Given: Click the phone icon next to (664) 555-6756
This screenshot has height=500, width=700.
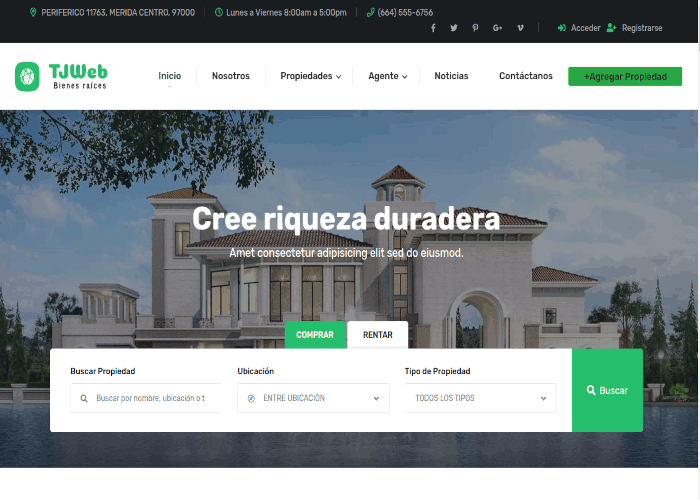Looking at the screenshot, I should pyautogui.click(x=371, y=13).
